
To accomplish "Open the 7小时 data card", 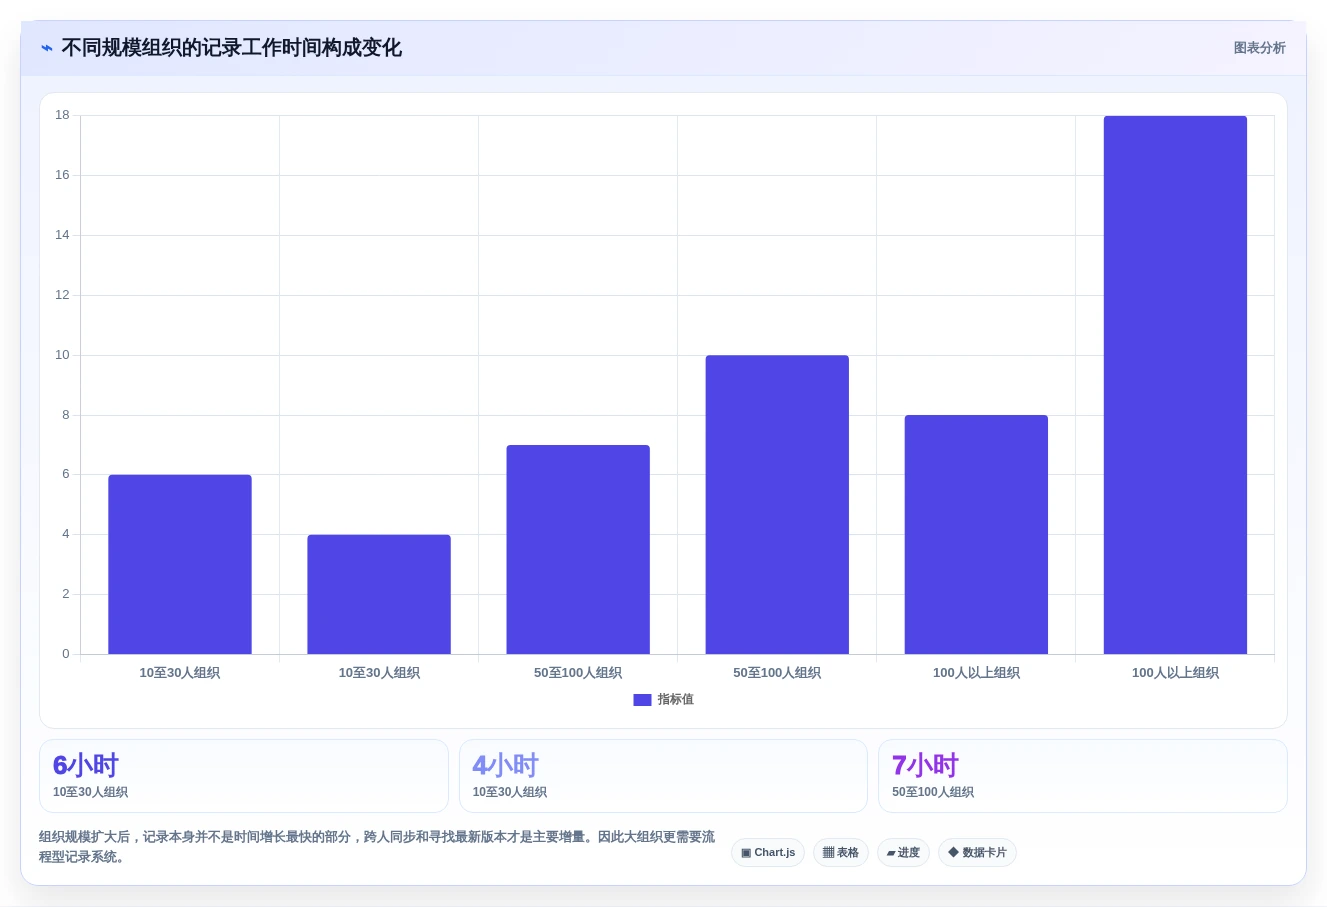I will [1082, 776].
